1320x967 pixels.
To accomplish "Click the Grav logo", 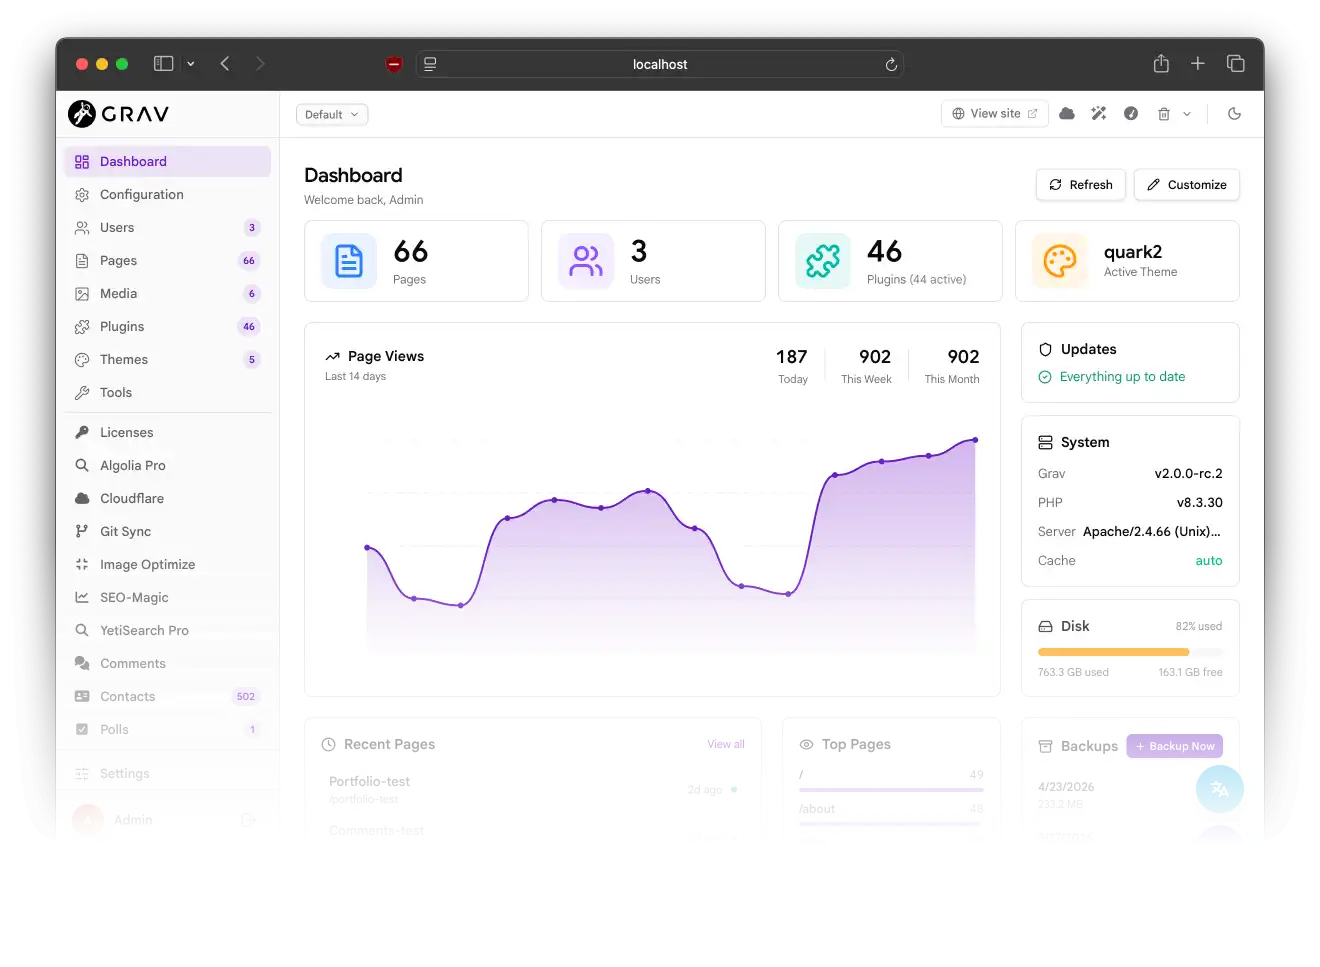I will pyautogui.click(x=118, y=114).
